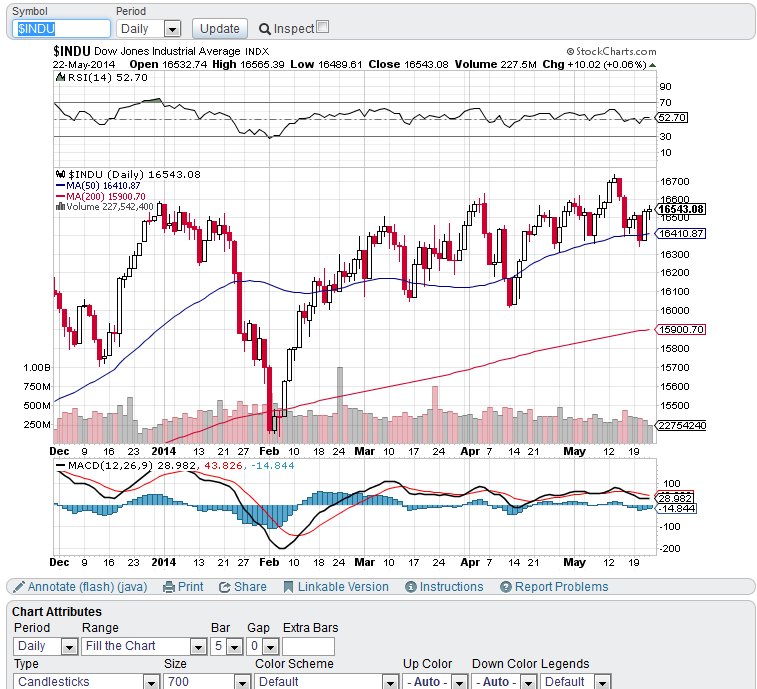The width and height of the screenshot is (757, 689).
Task: Click the Report Problems question icon
Action: coord(505,587)
